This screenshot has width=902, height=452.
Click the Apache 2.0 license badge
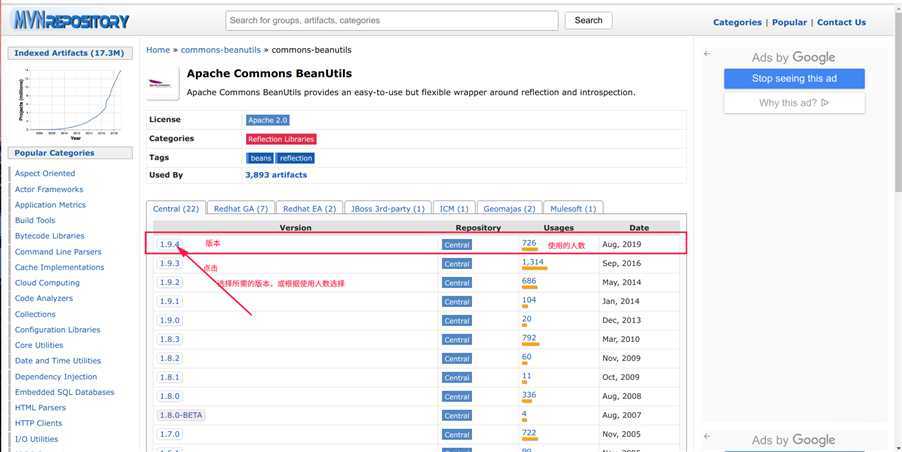click(x=267, y=120)
